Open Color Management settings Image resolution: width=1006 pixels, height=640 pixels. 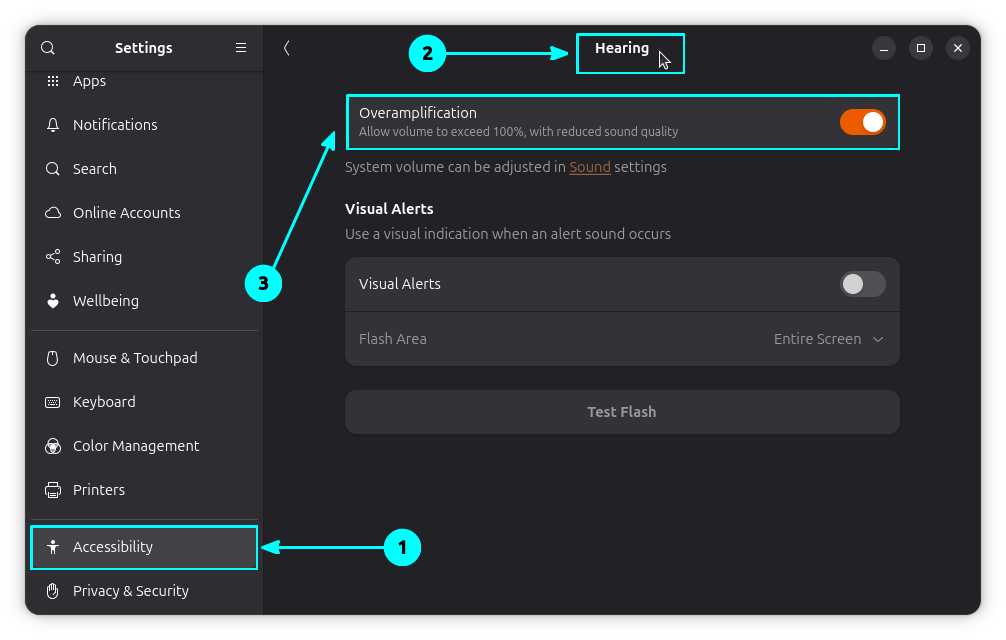click(x=144, y=446)
